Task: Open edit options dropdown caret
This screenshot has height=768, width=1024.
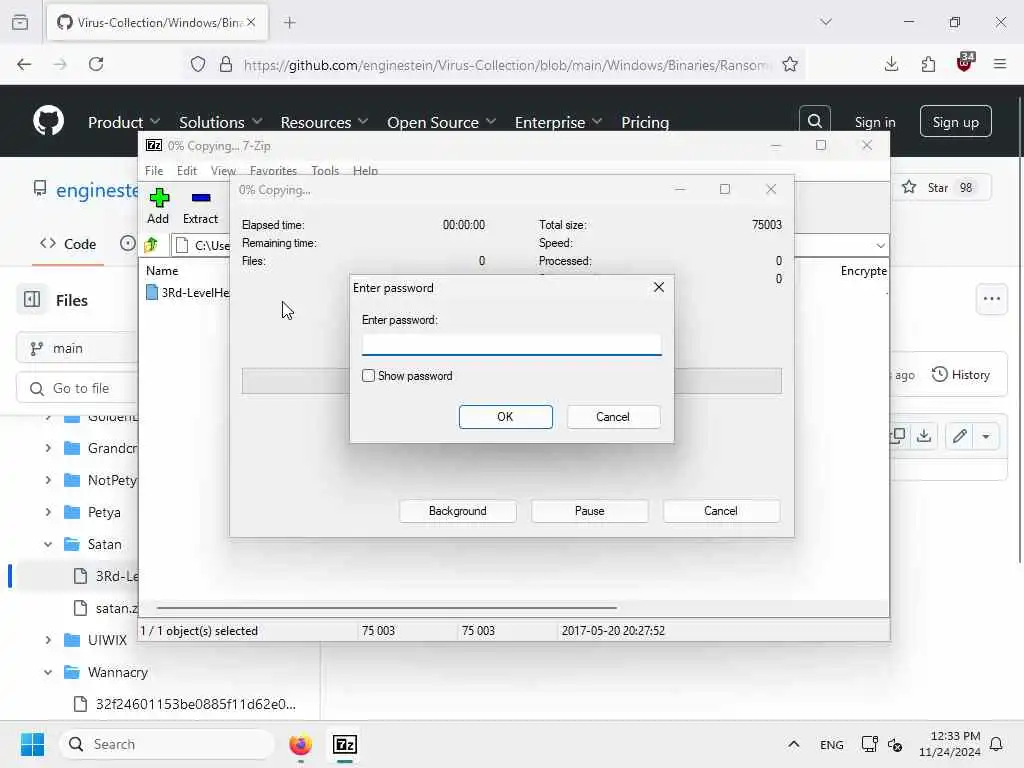Action: click(x=986, y=436)
